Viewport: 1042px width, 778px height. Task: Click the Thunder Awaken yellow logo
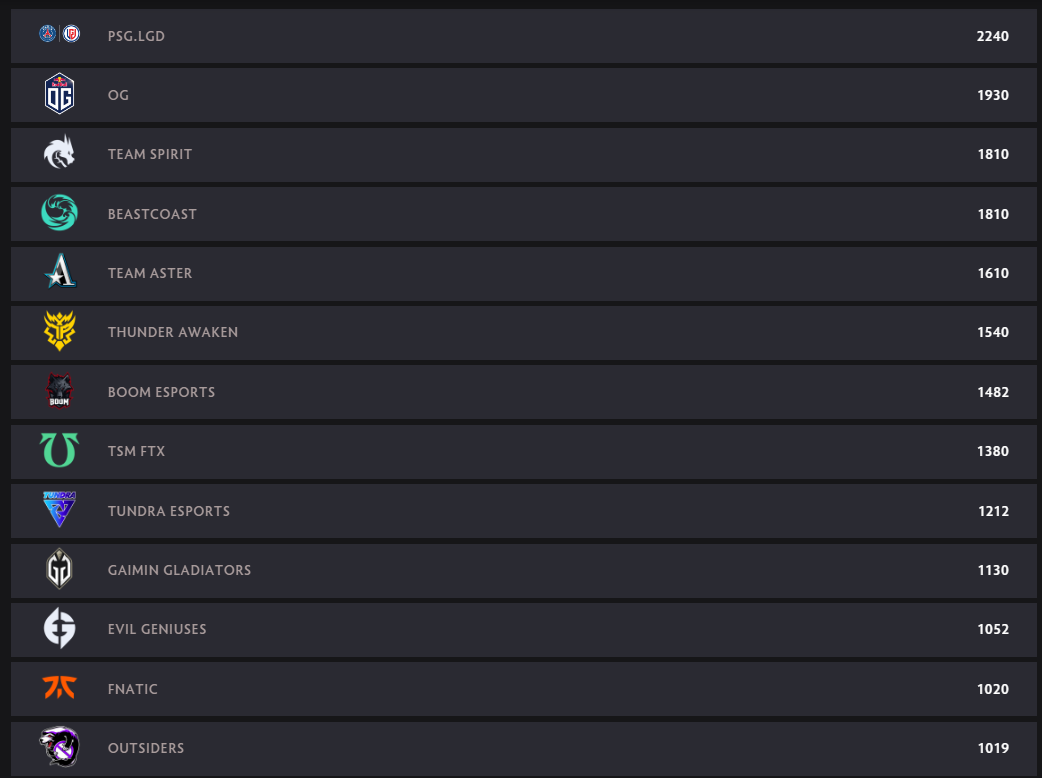pos(59,331)
